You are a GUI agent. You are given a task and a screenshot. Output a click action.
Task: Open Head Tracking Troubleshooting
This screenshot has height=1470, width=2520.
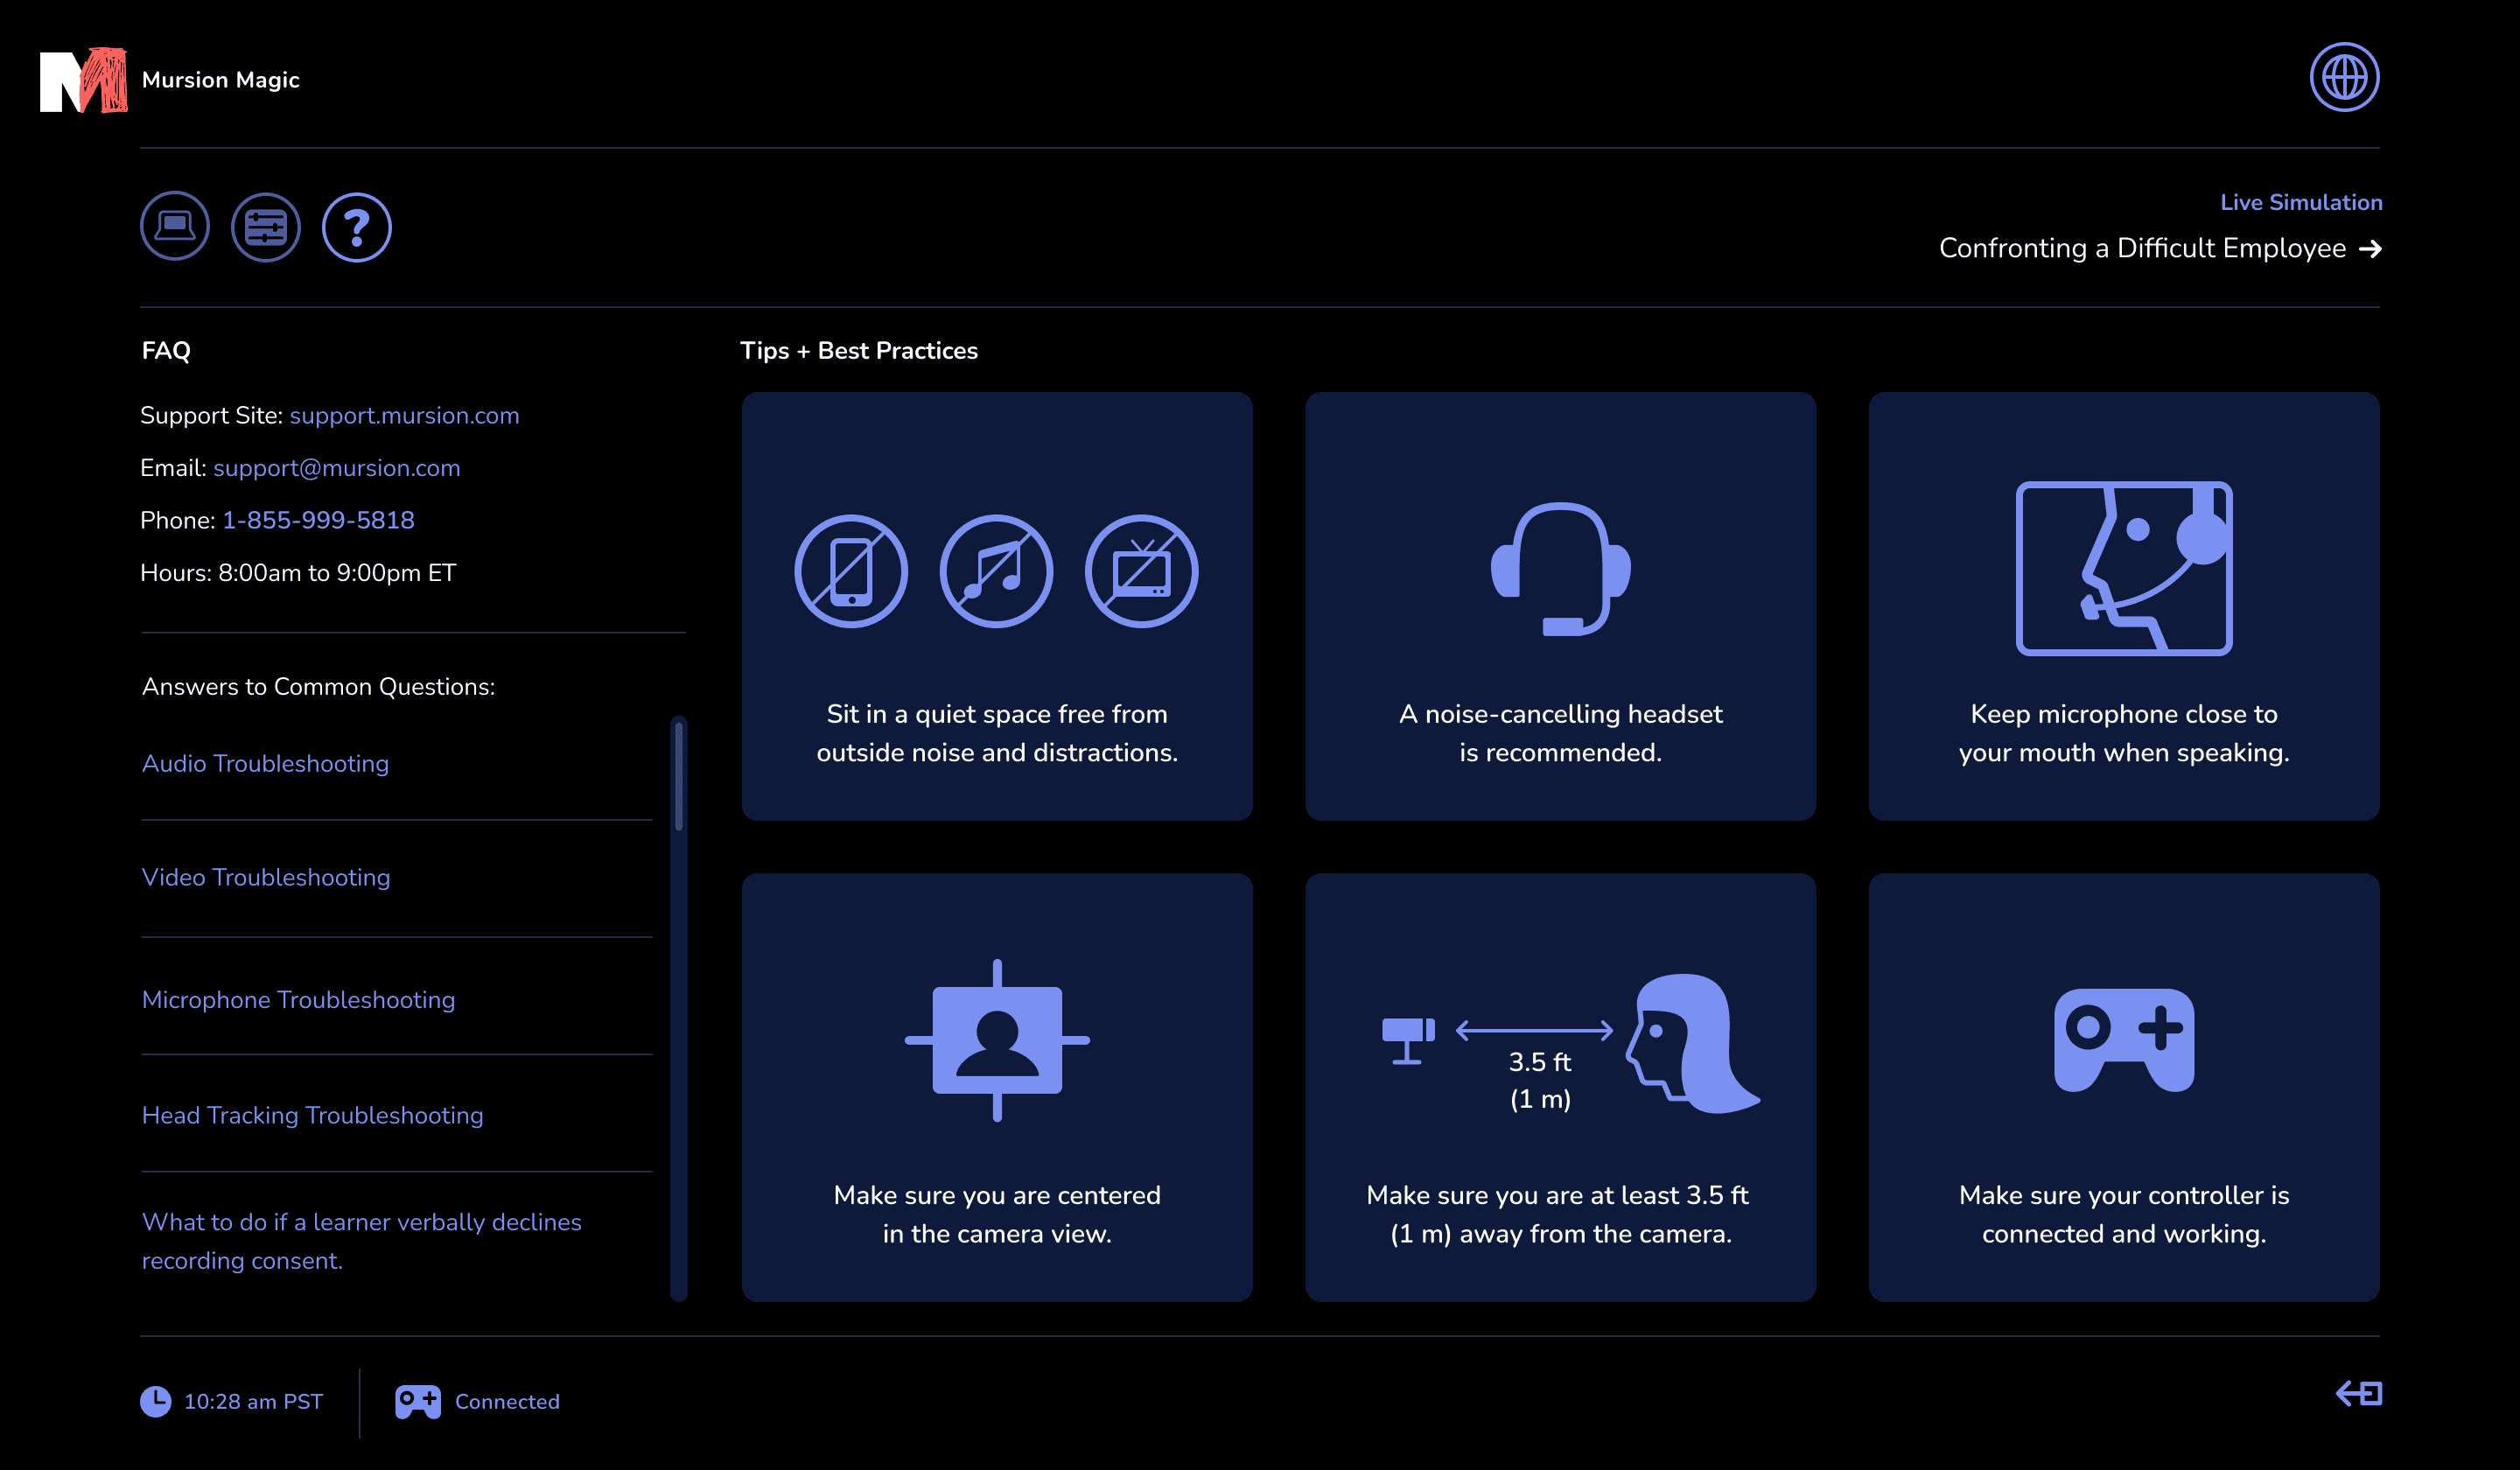pos(312,1115)
